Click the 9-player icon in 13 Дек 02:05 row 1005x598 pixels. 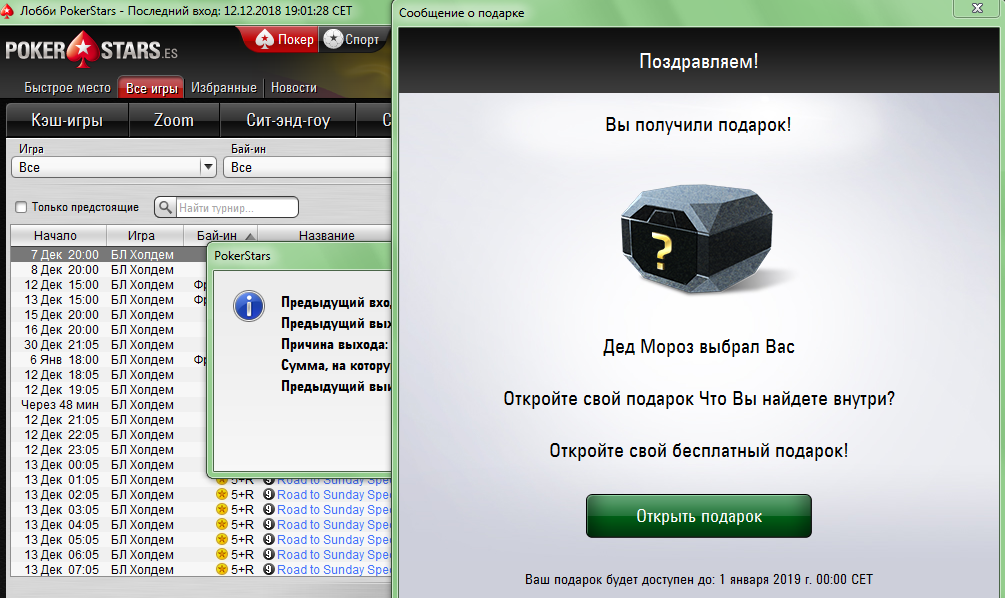click(x=269, y=494)
